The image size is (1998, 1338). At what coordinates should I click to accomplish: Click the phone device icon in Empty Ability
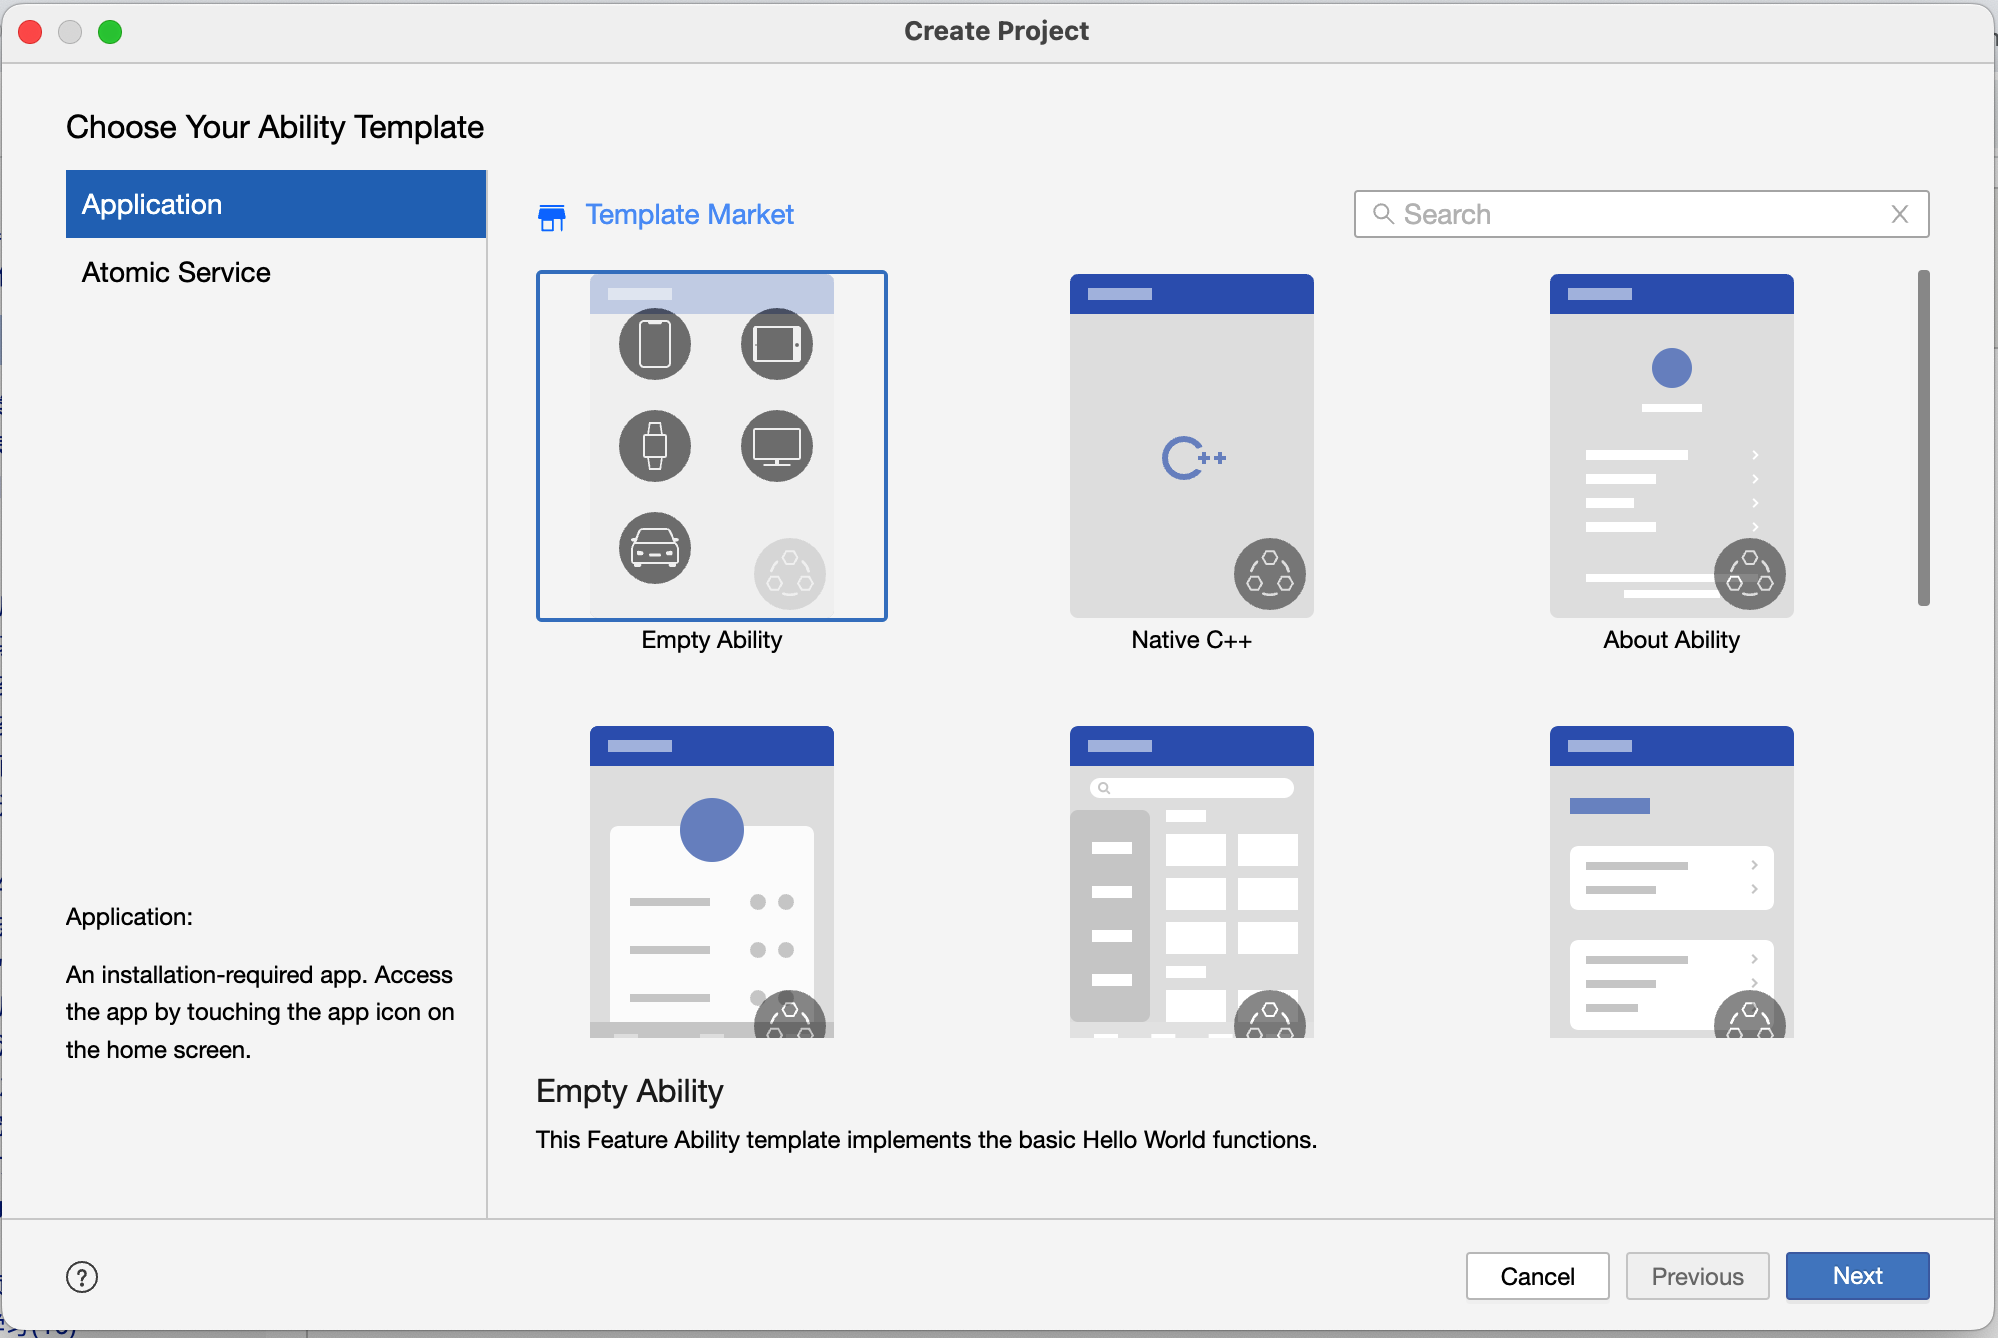(653, 346)
